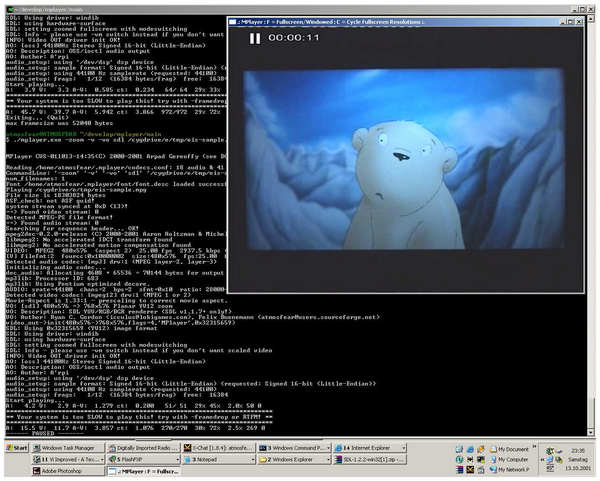Image resolution: width=600 pixels, height=481 pixels.
Task: Click the OSD timer 00:00:11
Action: pos(293,38)
